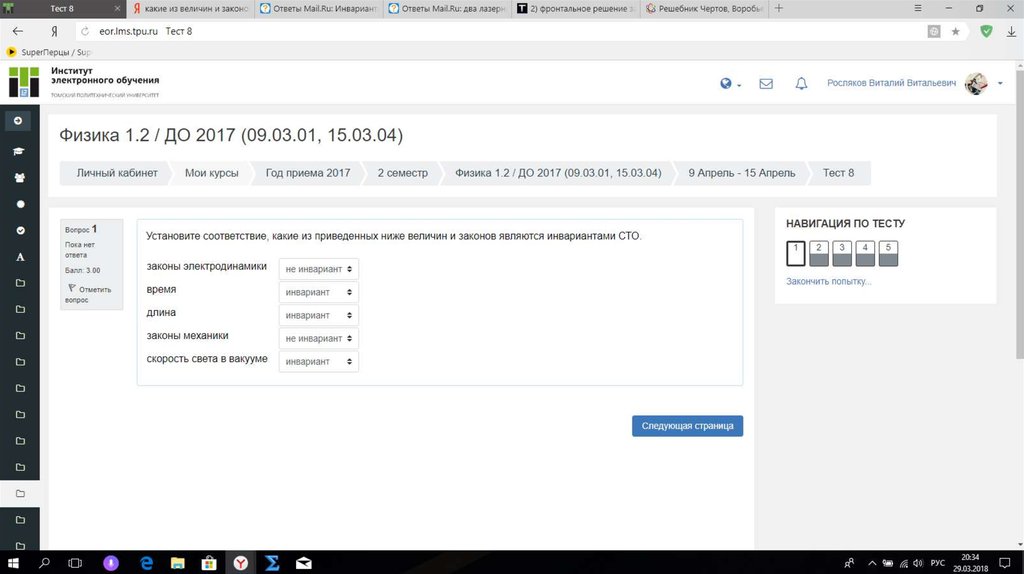Open dropdown for законы электродинамики
The width and height of the screenshot is (1024, 574).
point(319,269)
